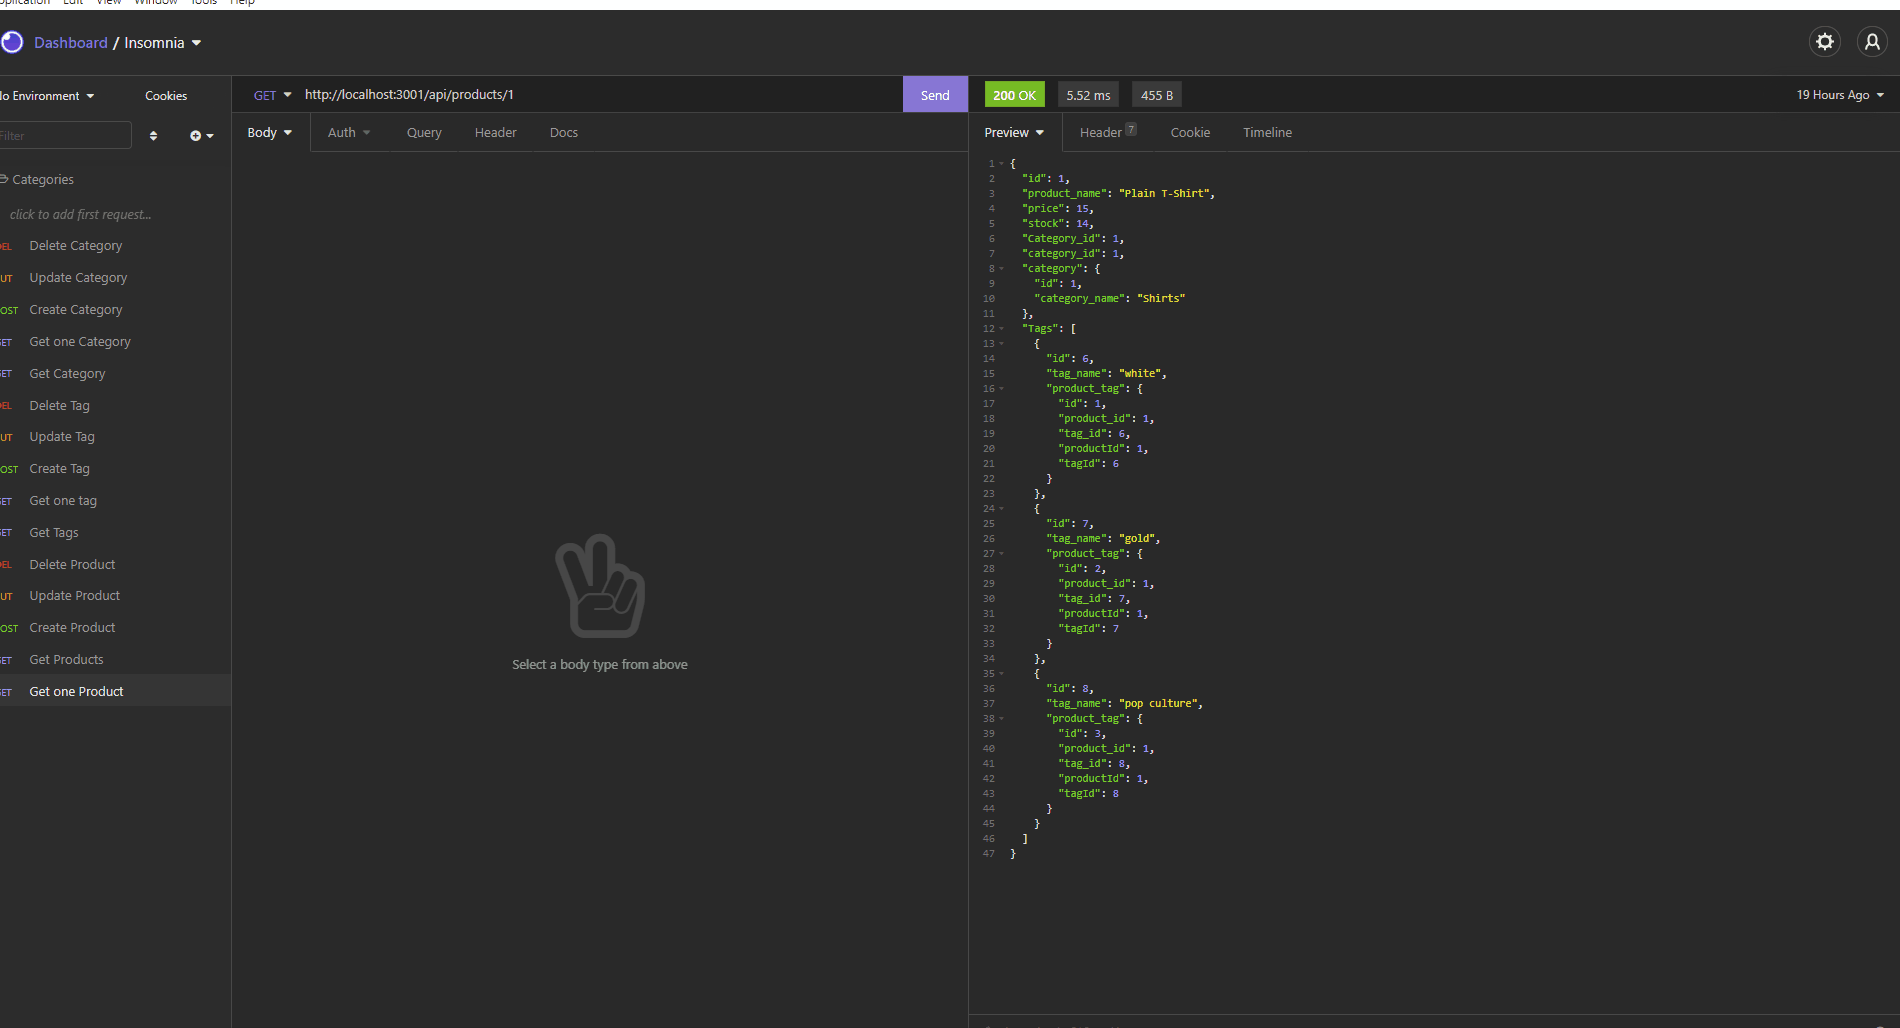This screenshot has width=1900, height=1028.
Task: Open the 19 Hours Ago response history dropdown
Action: tap(1838, 94)
